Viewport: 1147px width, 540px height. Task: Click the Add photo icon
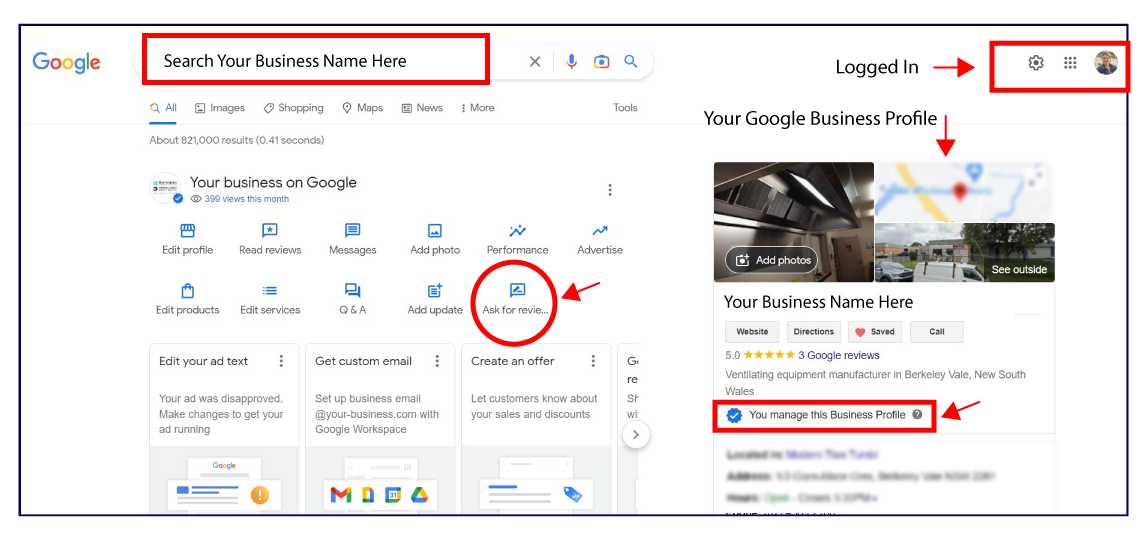click(x=435, y=231)
